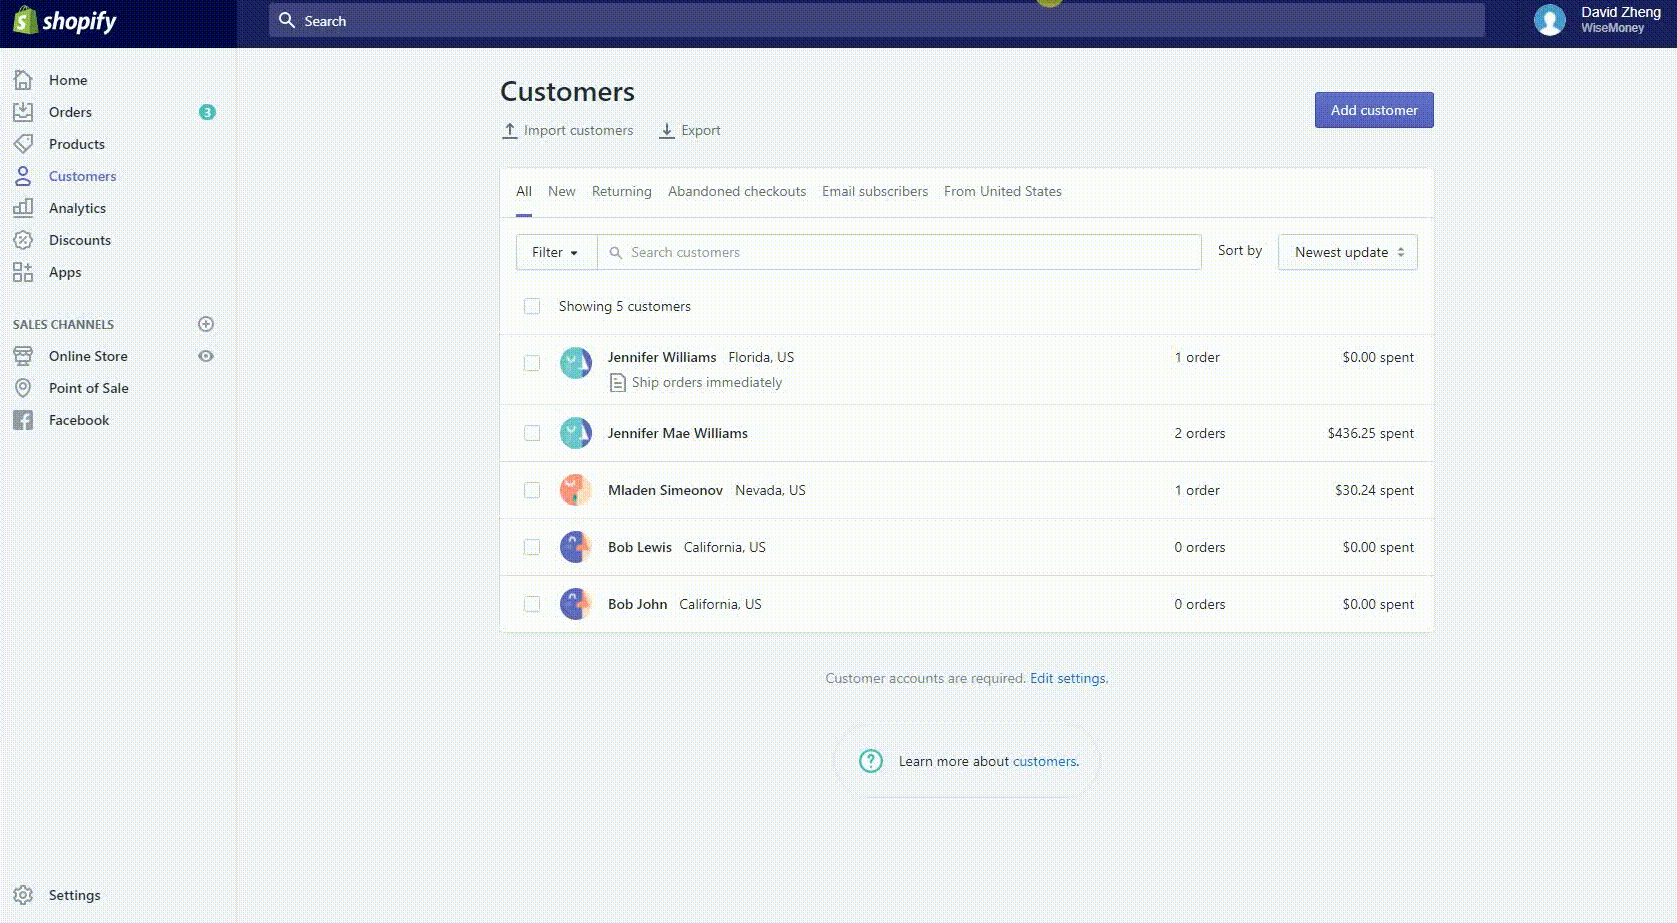Click Bob John's avatar
This screenshot has width=1677, height=923.
[575, 604]
